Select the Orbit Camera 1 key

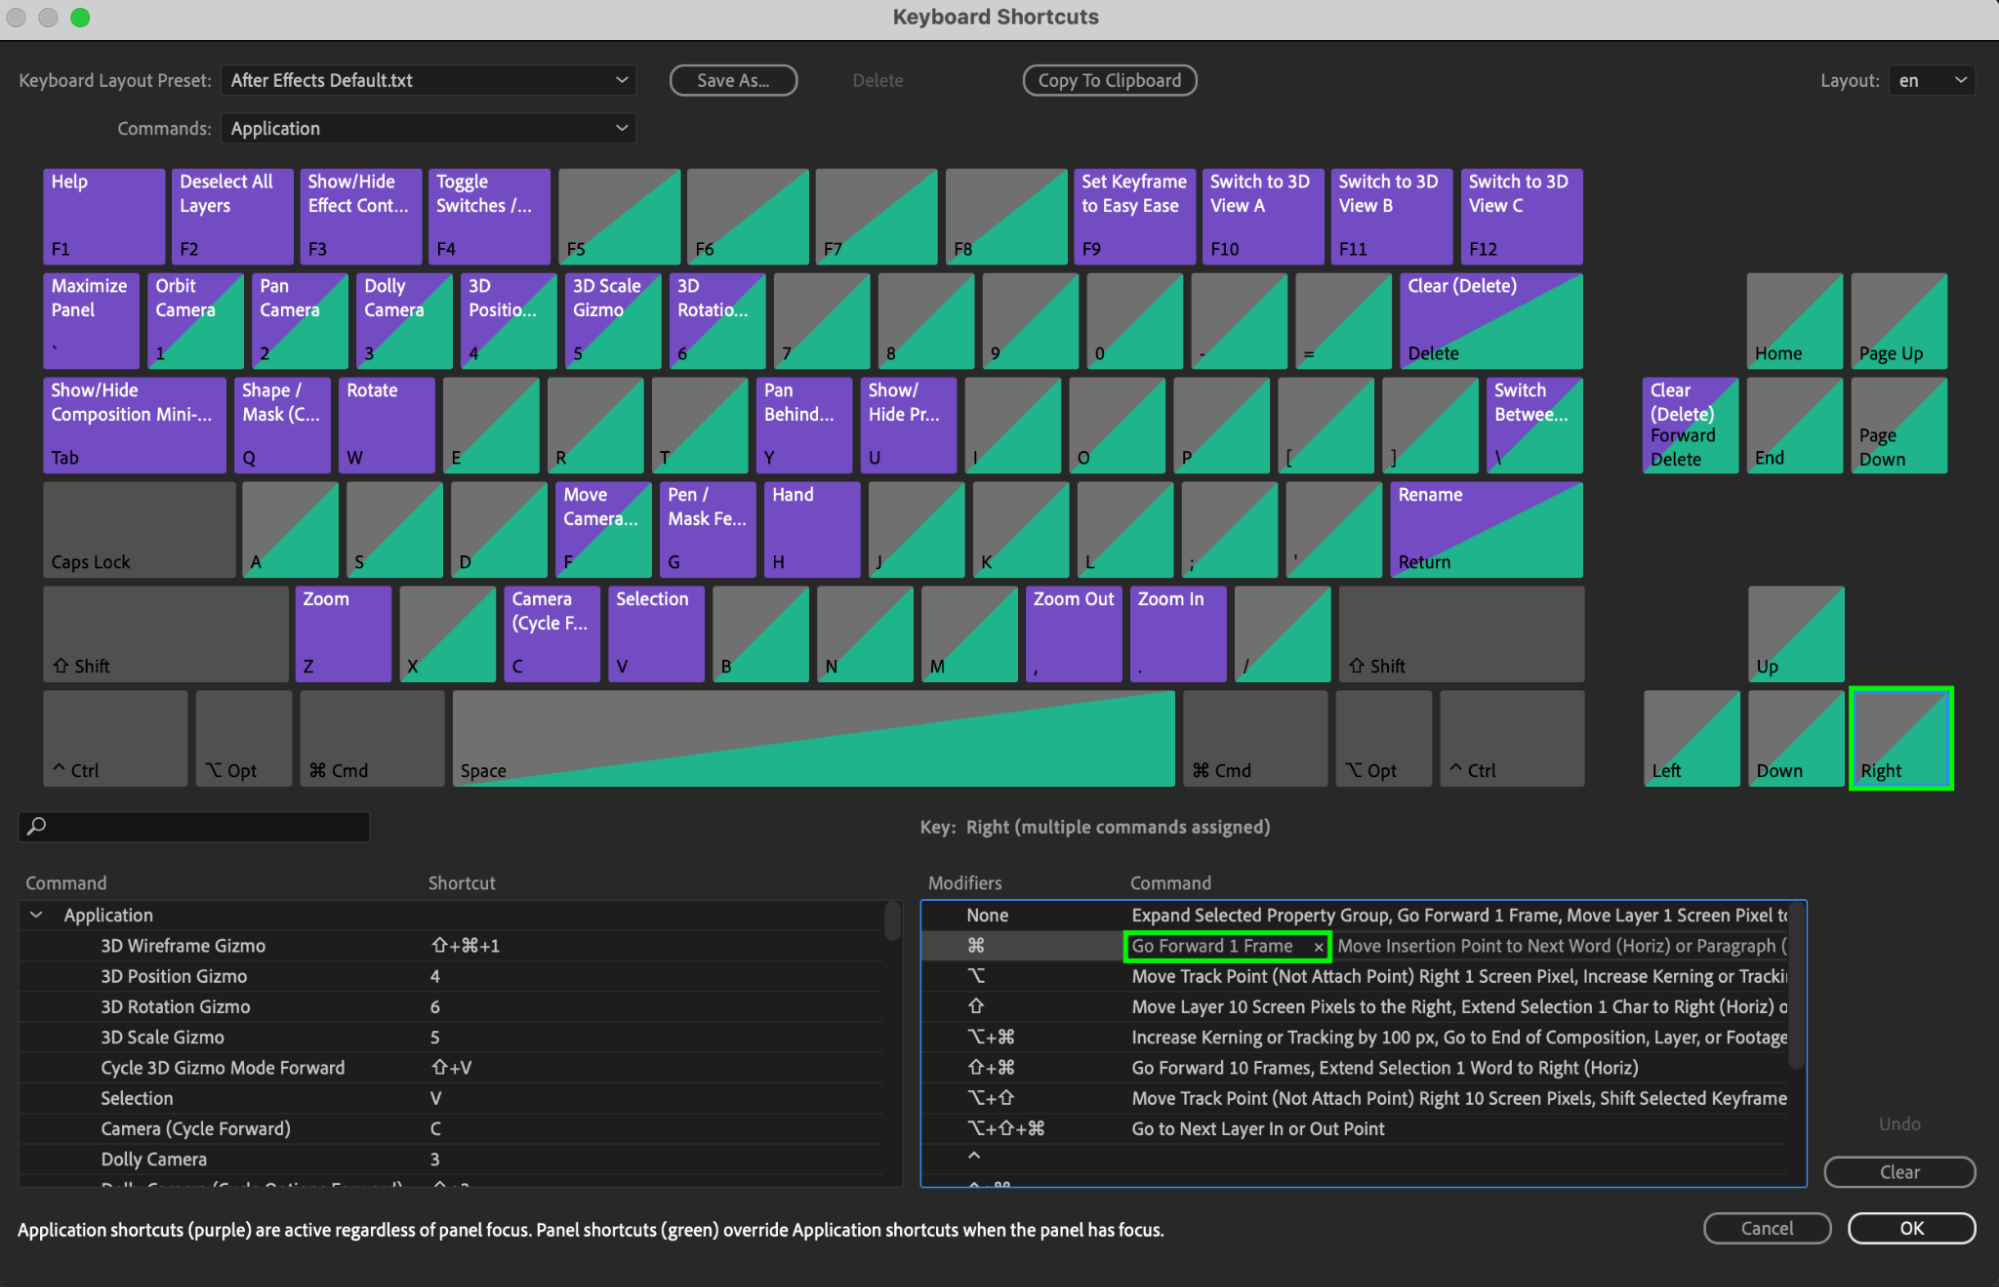point(195,321)
